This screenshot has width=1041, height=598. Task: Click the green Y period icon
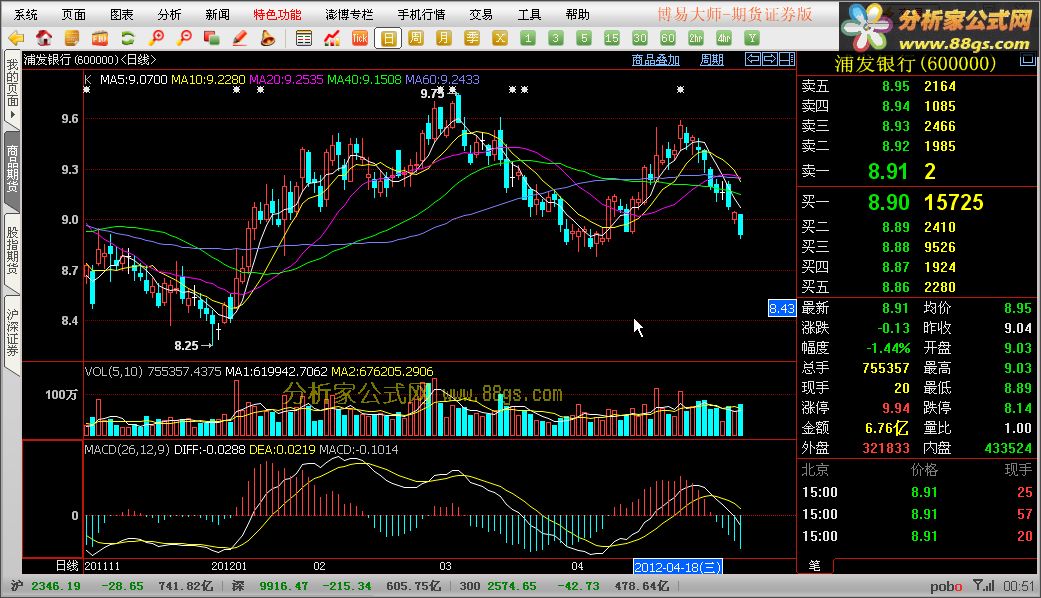(x=752, y=38)
